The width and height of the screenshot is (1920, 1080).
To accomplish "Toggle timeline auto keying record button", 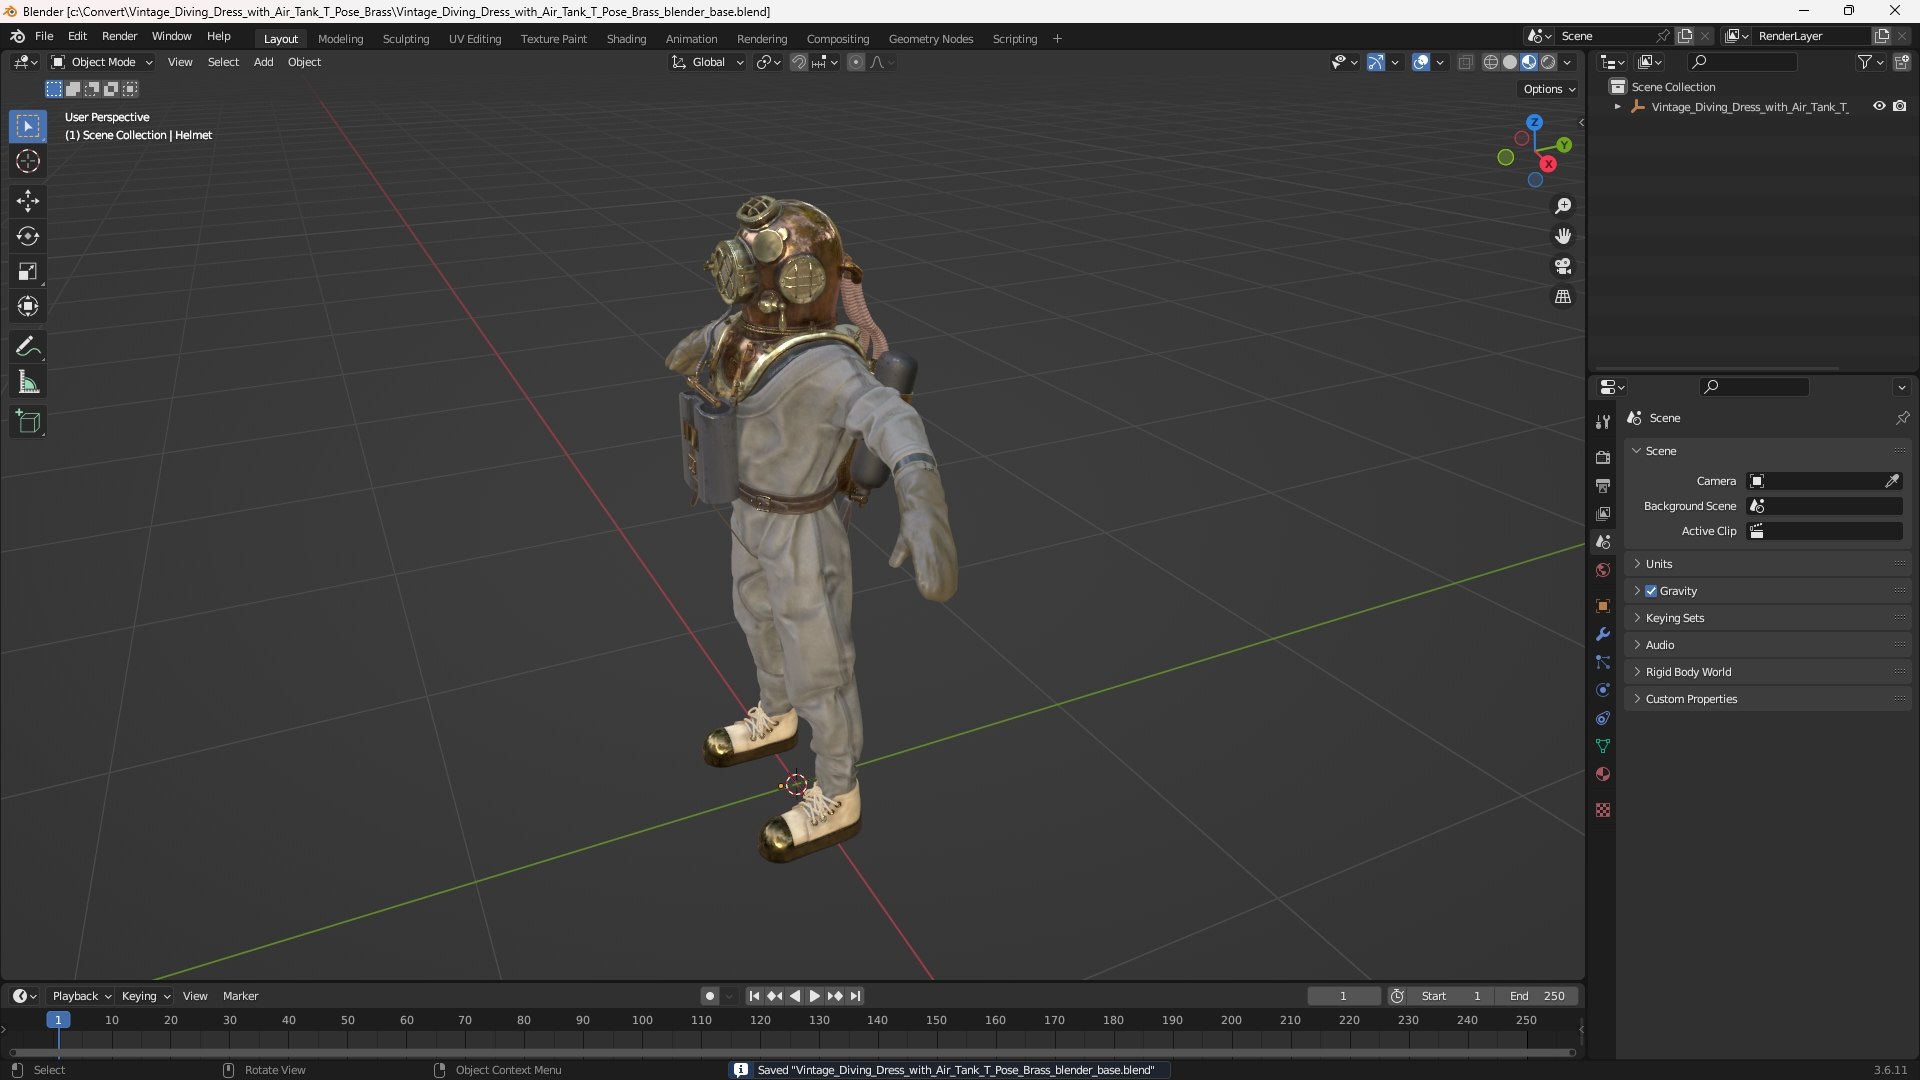I will [709, 996].
